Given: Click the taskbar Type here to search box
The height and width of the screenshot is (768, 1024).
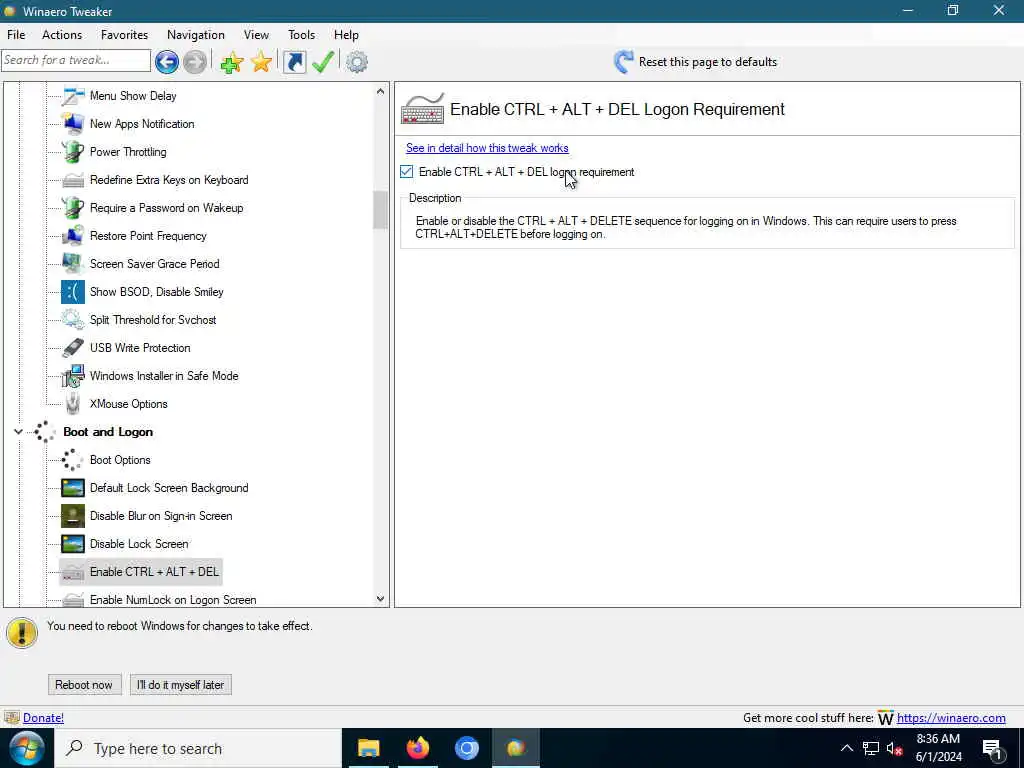Looking at the screenshot, I should [198, 748].
